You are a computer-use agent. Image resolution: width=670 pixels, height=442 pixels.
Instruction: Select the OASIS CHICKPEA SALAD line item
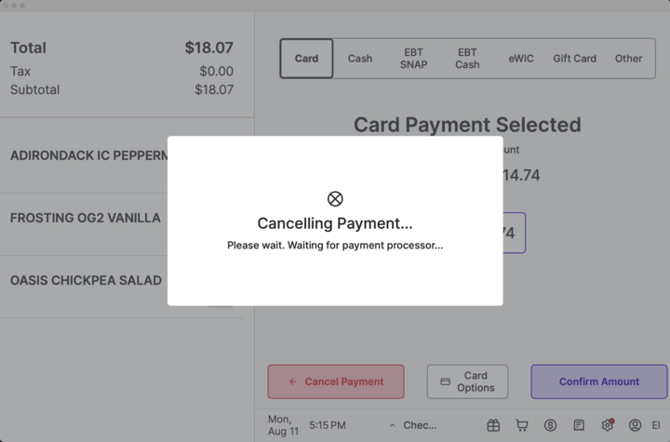[85, 281]
